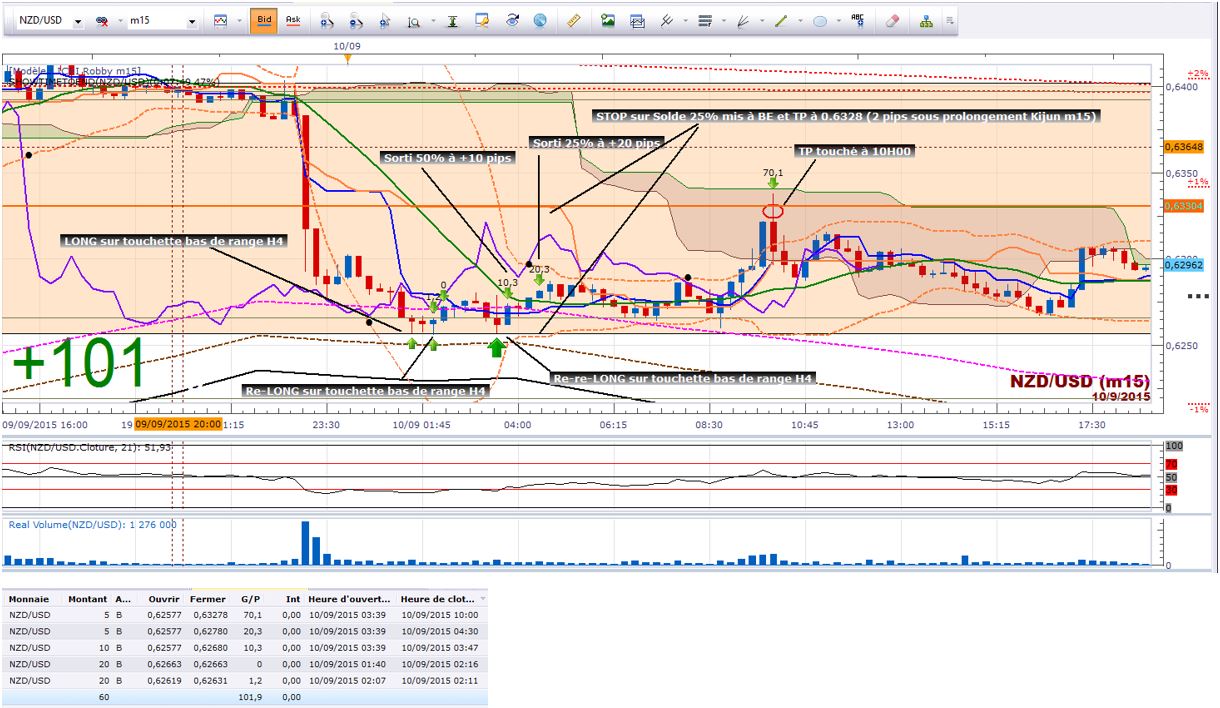Select first NZD/USD trade row with 70,1
The image size is (1220, 708).
tap(244, 614)
